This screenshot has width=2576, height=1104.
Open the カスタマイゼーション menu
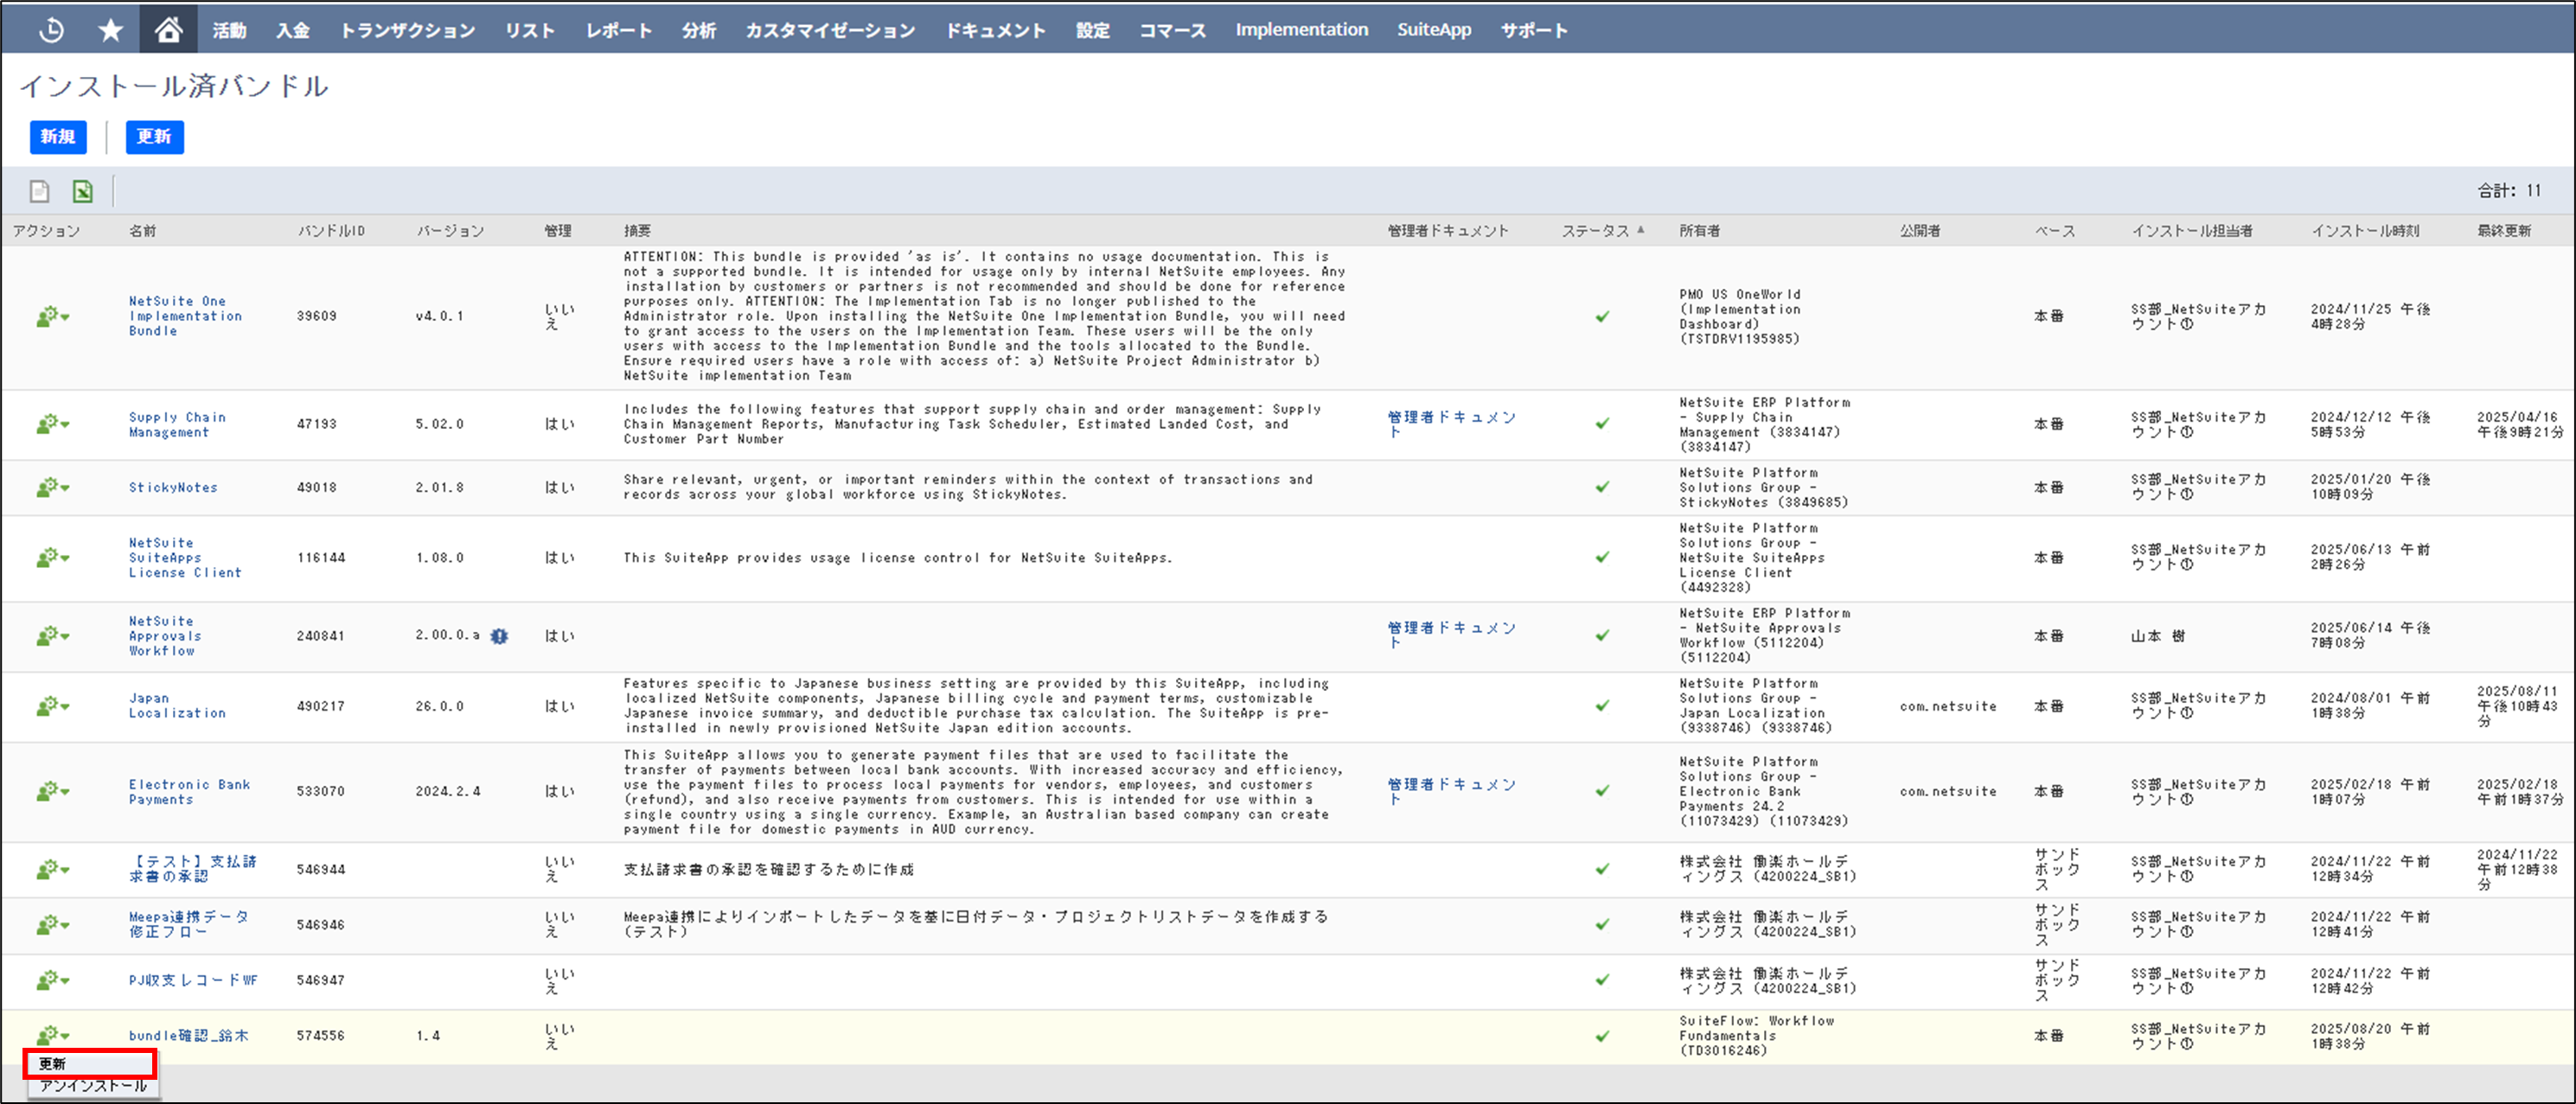pyautogui.click(x=829, y=30)
